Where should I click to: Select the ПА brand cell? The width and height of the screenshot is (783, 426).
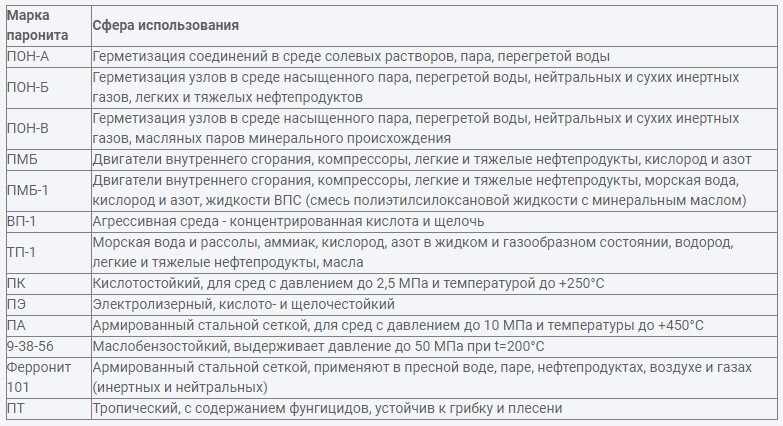click(x=48, y=326)
